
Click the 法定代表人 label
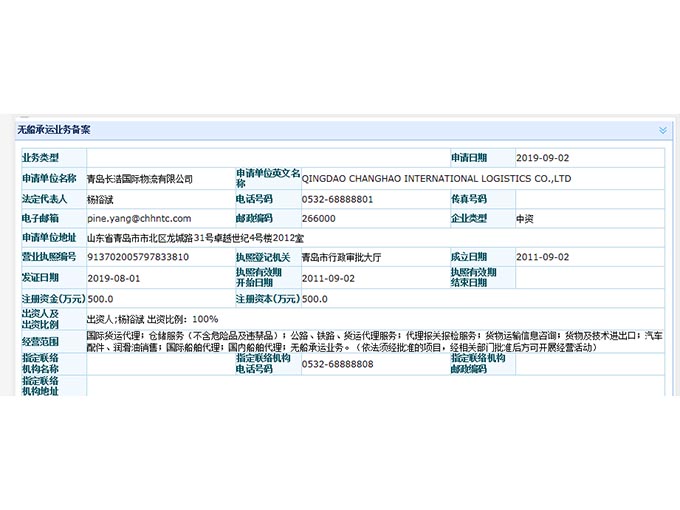tap(44, 199)
